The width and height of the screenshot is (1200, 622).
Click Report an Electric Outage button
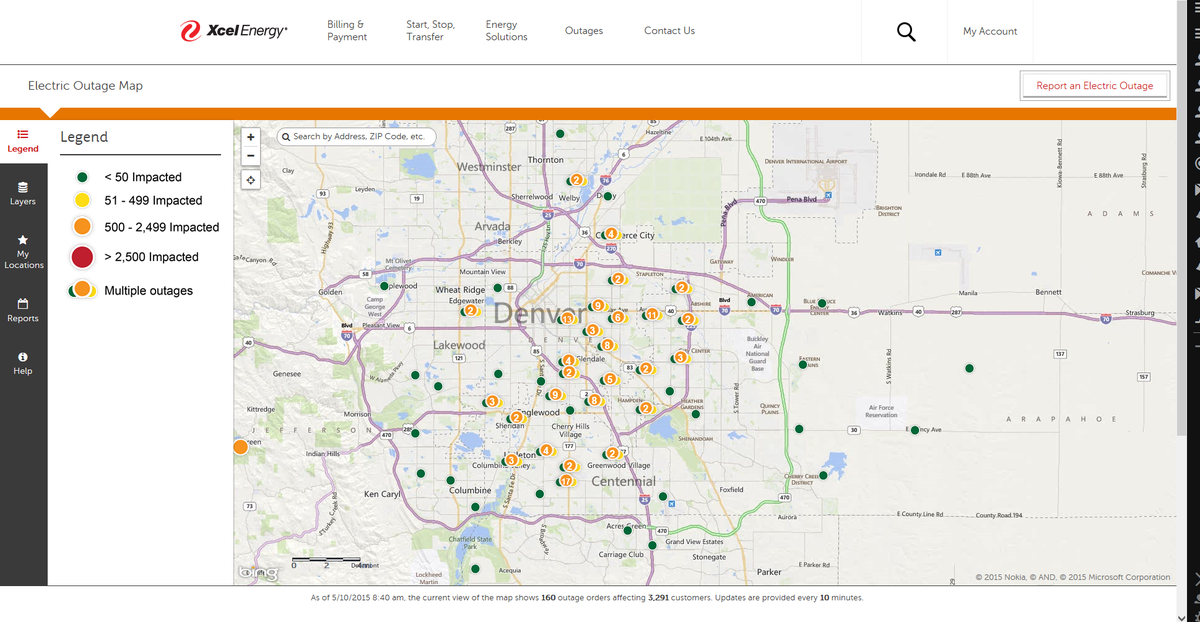[x=1095, y=85]
